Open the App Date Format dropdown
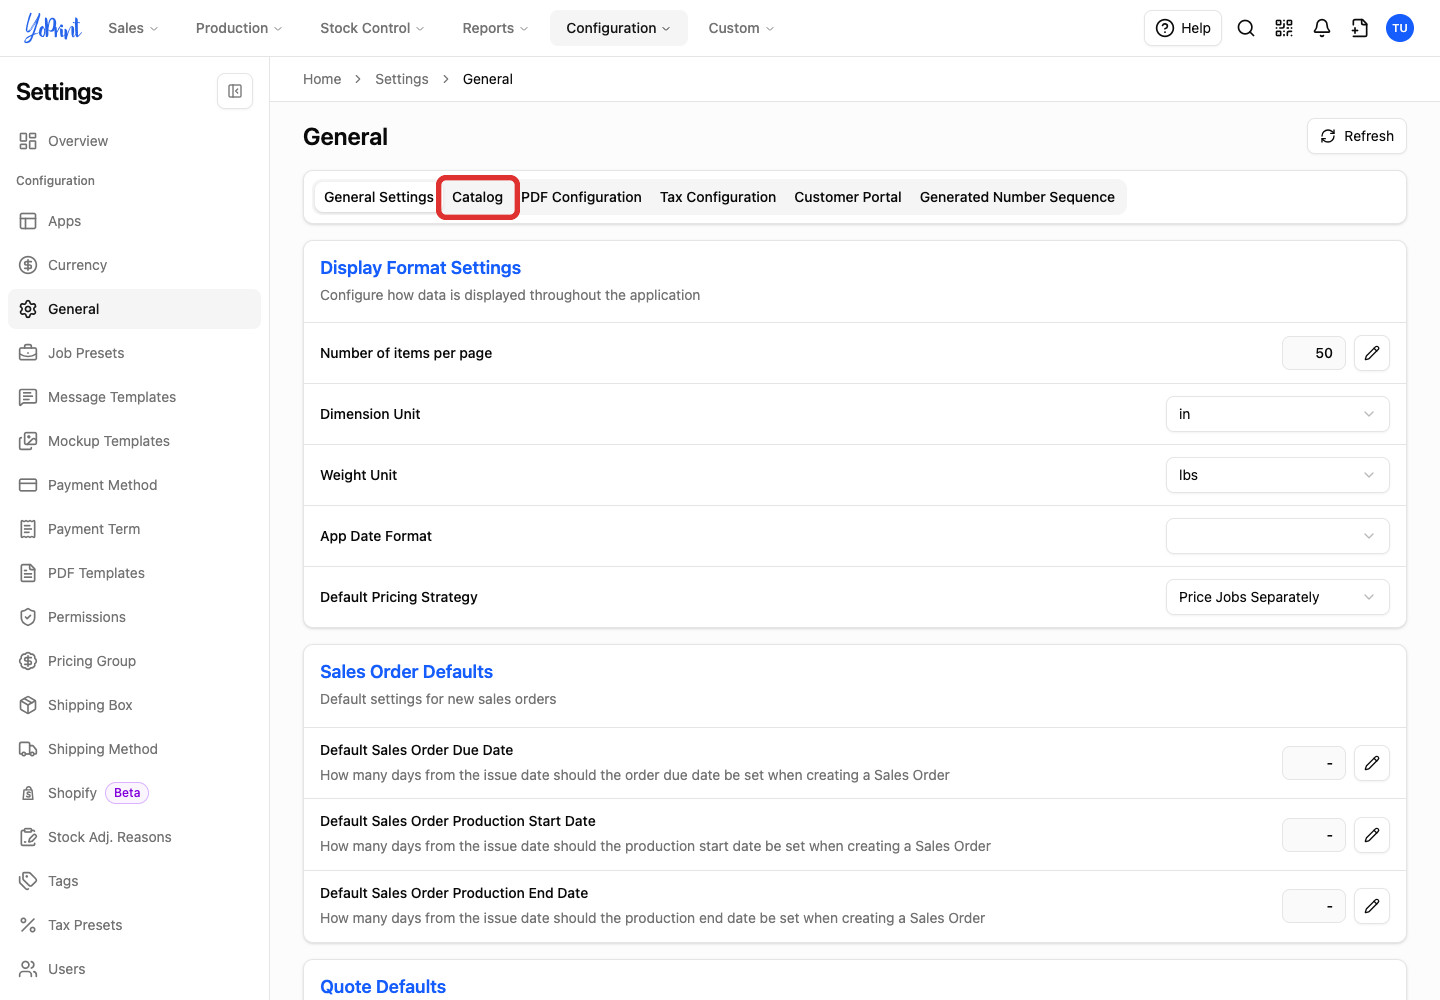The image size is (1440, 1000). pos(1277,536)
